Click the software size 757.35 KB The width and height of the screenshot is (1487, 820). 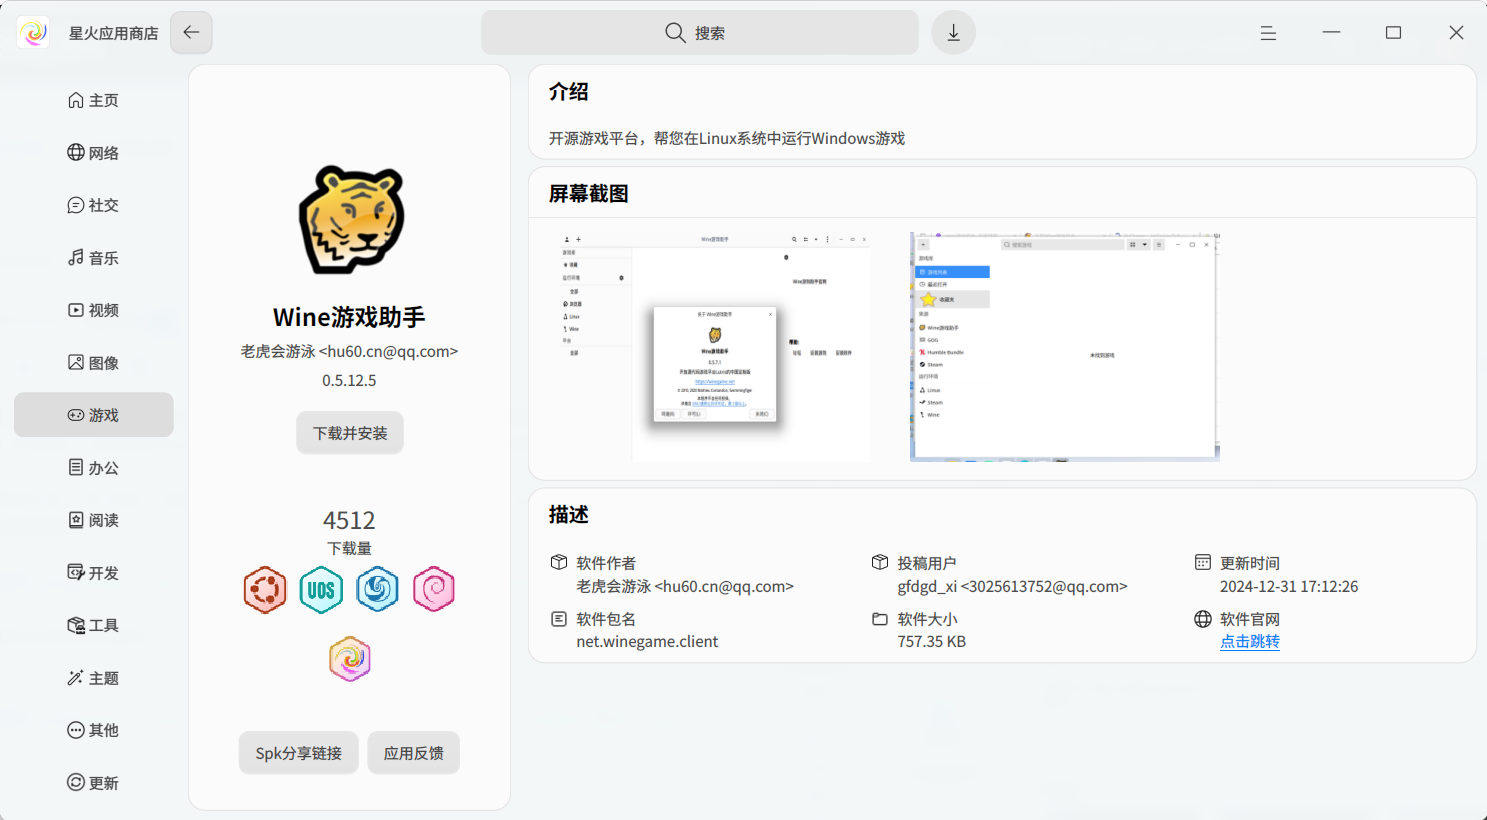pyautogui.click(x=932, y=642)
